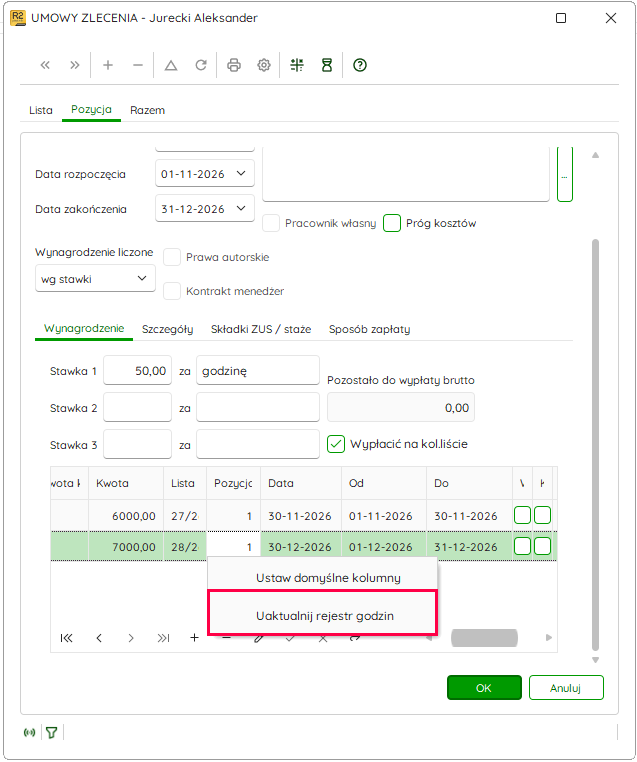Click the Stawka 1 amount field showing 50,00

coord(138,370)
